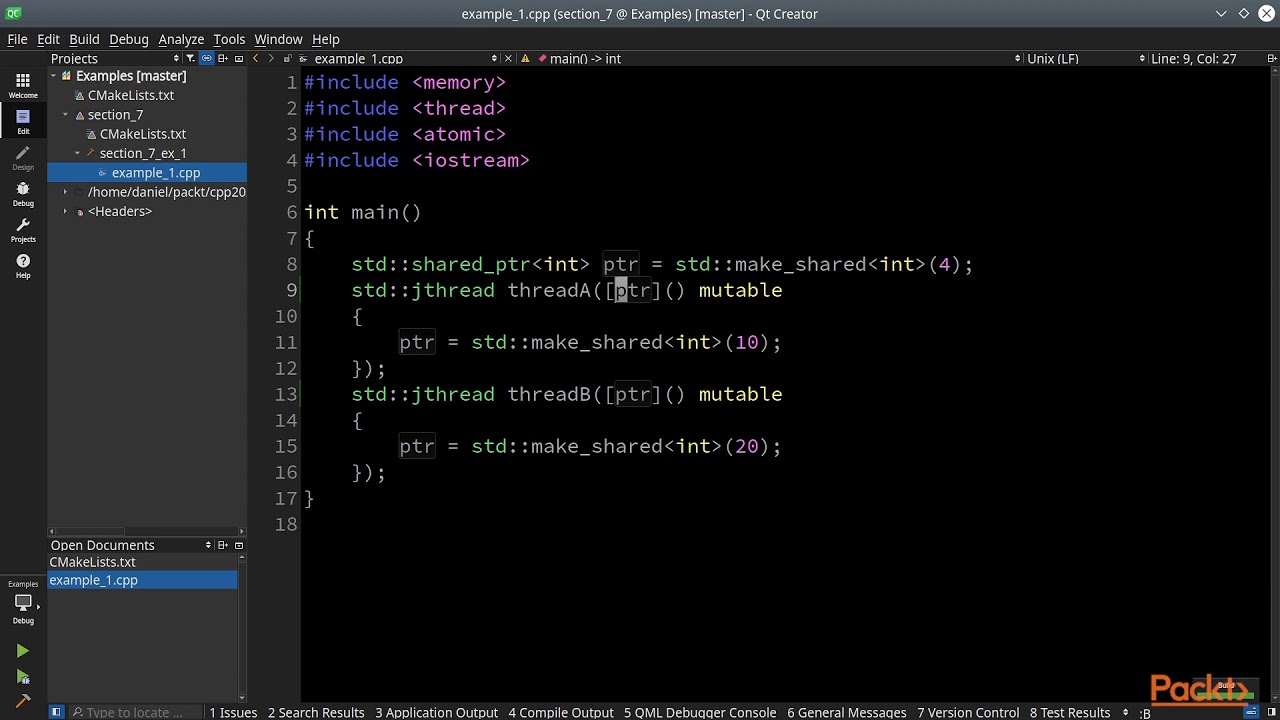Select CMakeLists.txt in Open Documents
Image resolution: width=1280 pixels, height=720 pixels.
tap(142, 562)
